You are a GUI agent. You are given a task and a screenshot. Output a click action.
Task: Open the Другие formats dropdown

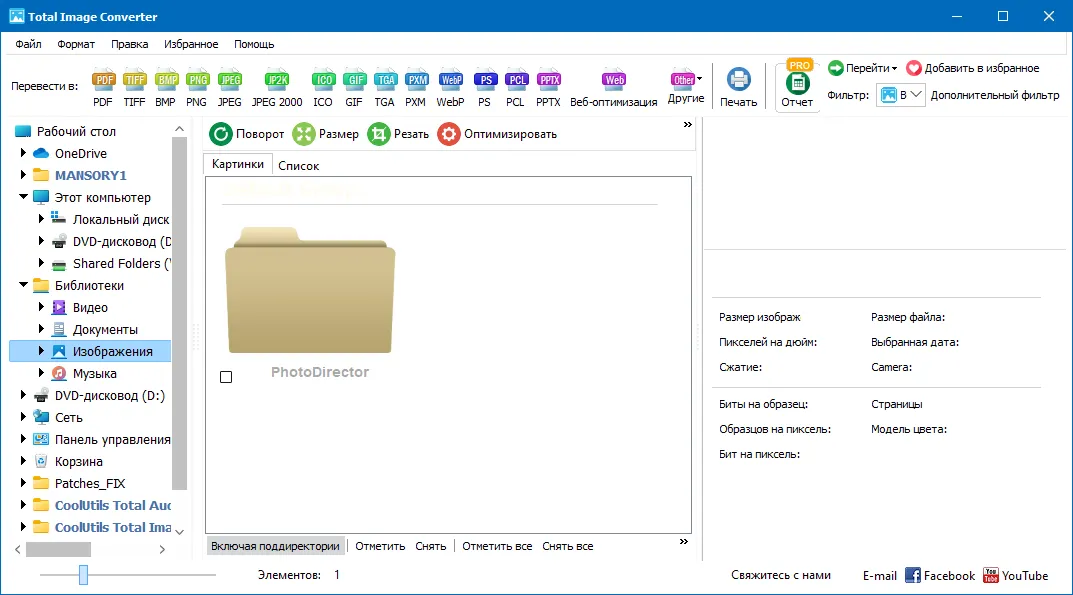click(x=686, y=86)
